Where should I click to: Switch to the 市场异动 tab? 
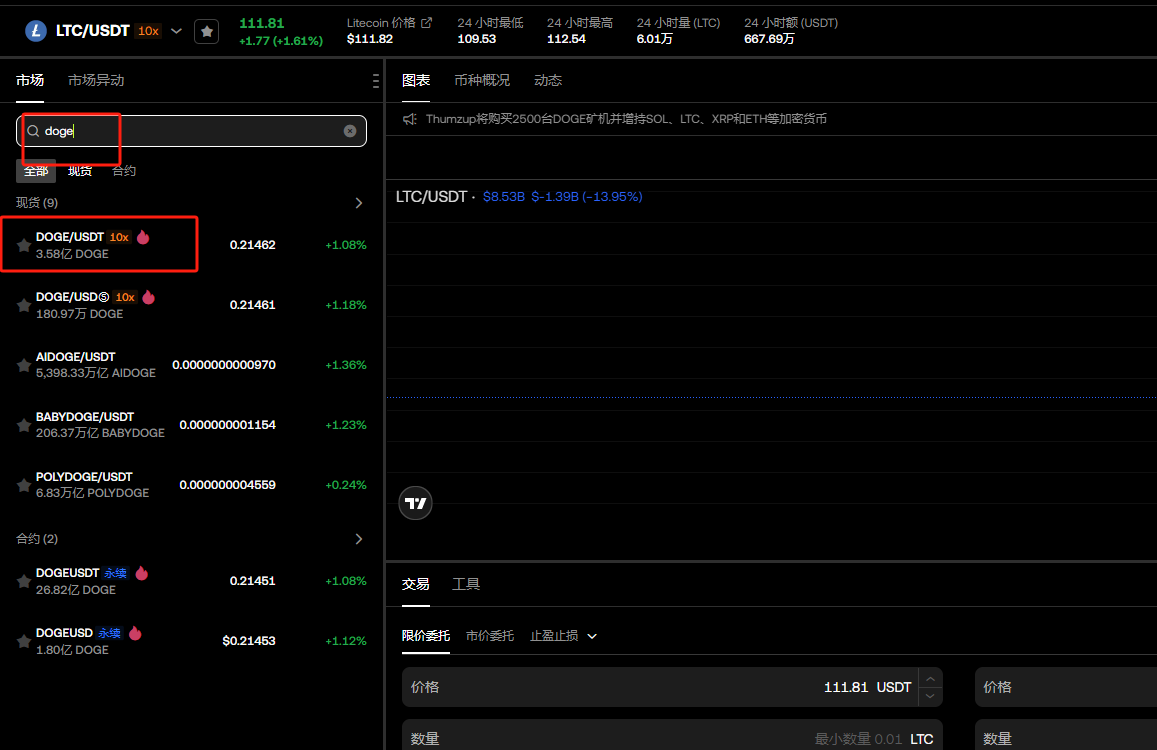pos(96,80)
